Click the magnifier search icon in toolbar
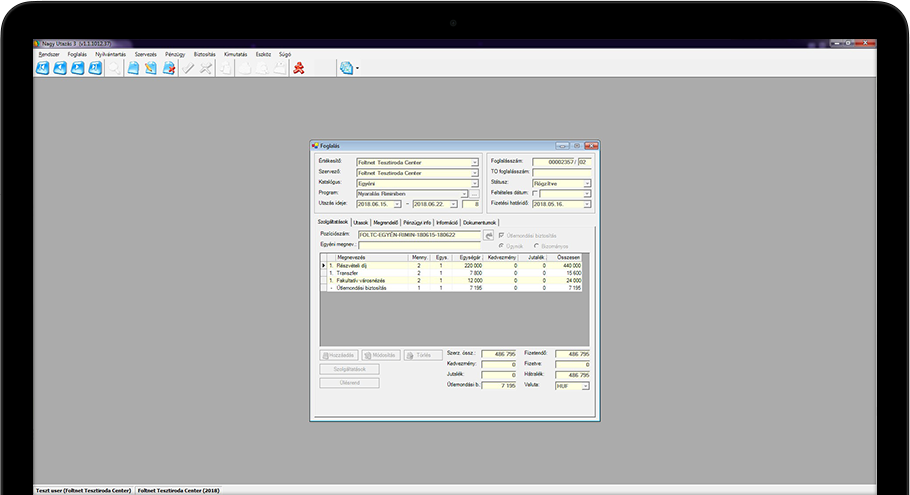The width and height of the screenshot is (910, 495). pyautogui.click(x=115, y=68)
